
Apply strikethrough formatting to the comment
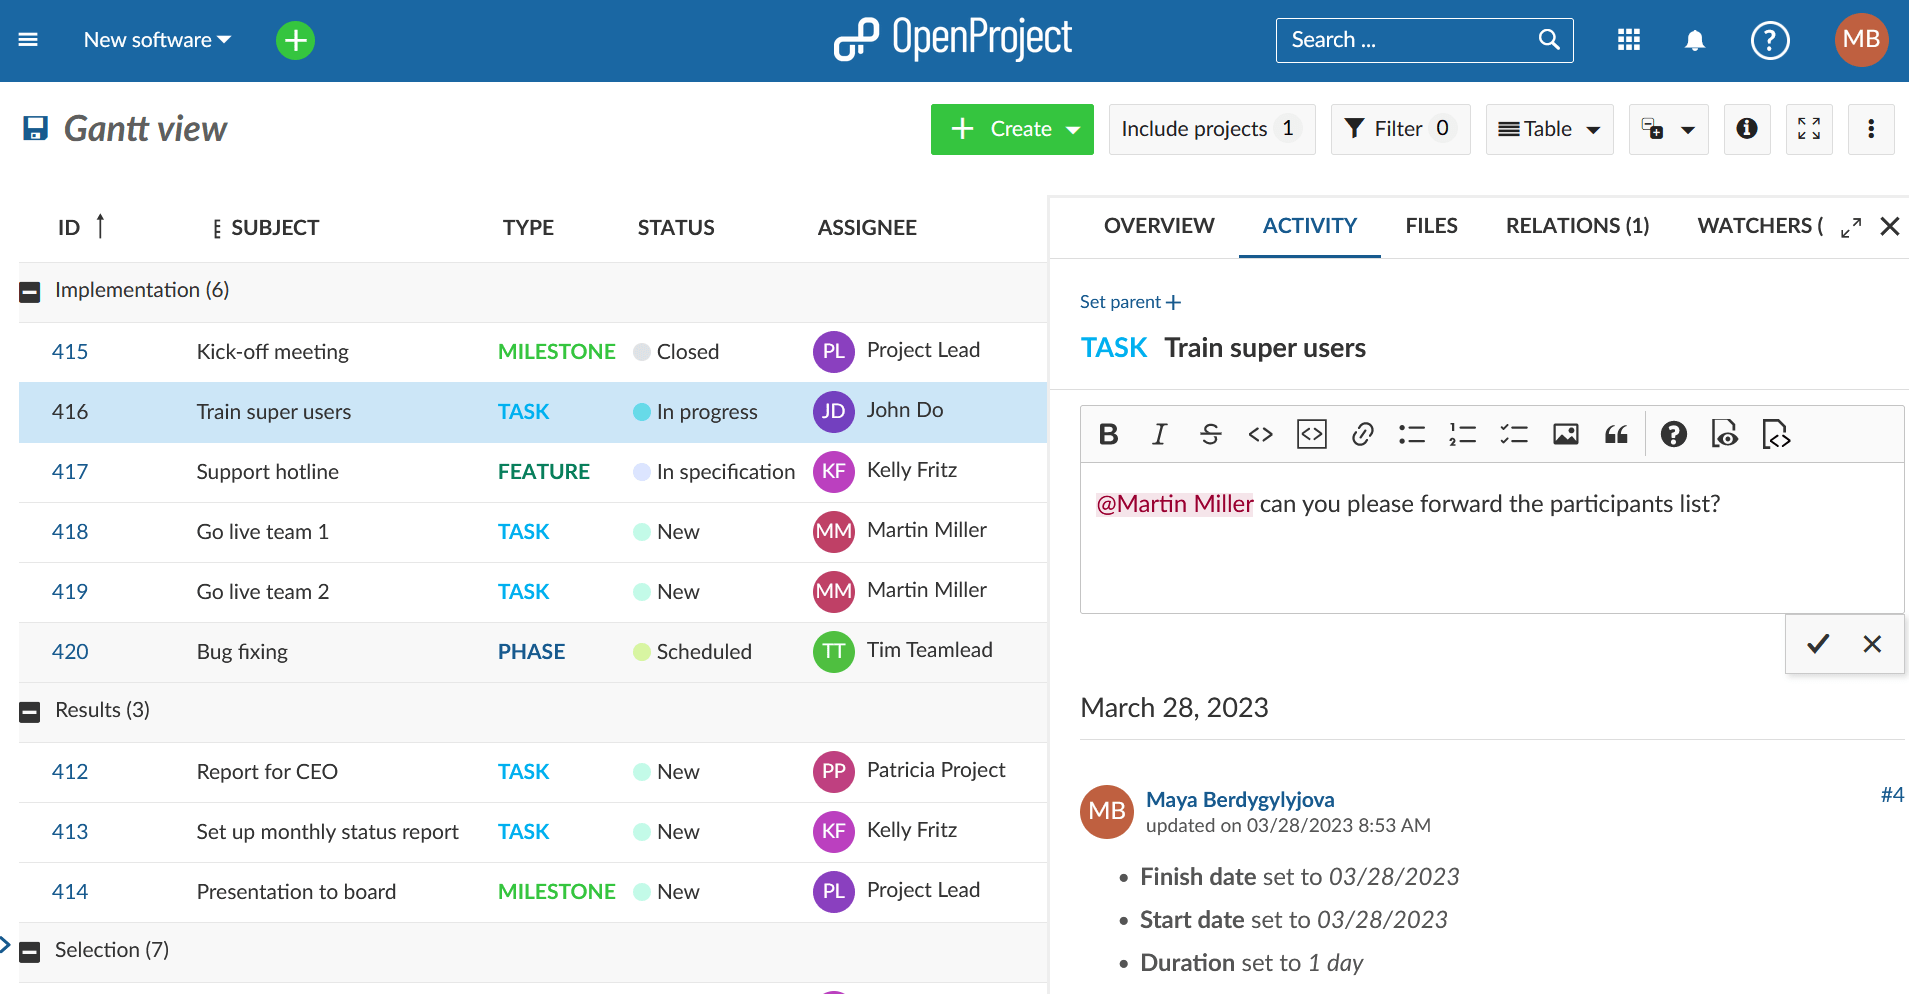[x=1211, y=433]
